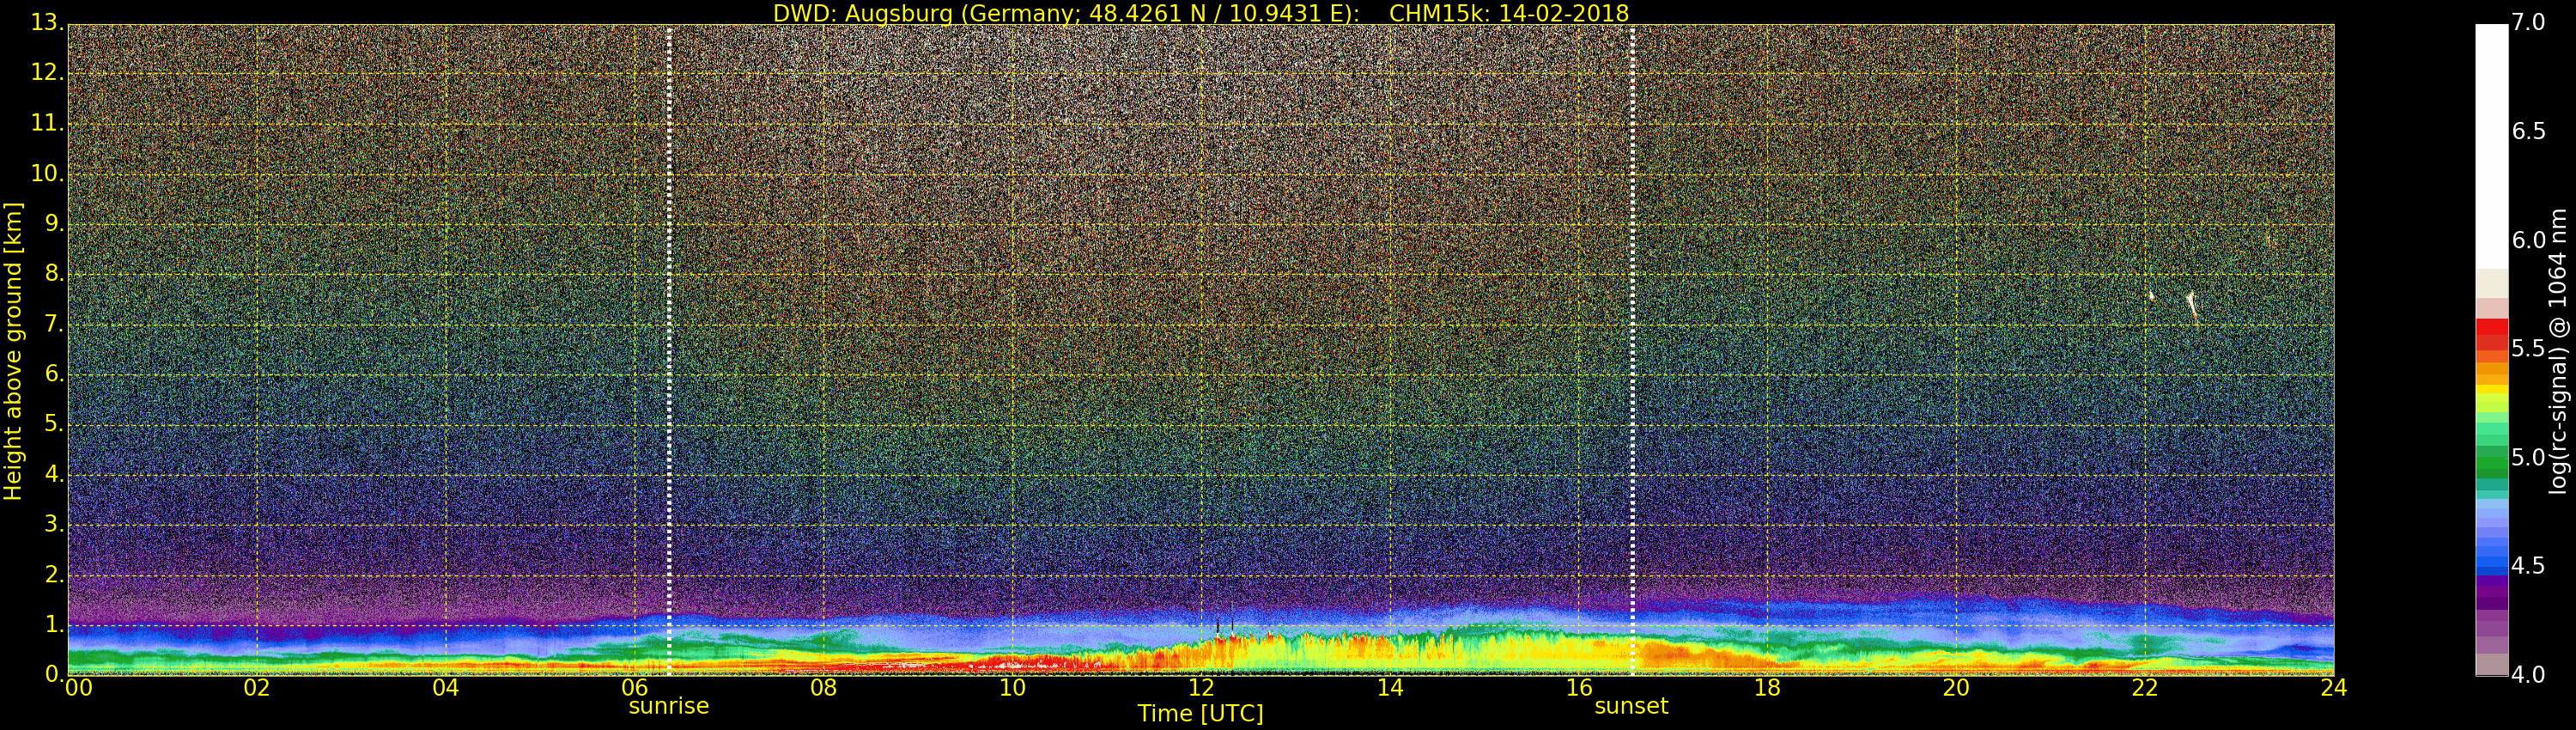This screenshot has width=2576, height=730.
Task: Click the white top section of the colorbar
Action: click(x=2491, y=146)
